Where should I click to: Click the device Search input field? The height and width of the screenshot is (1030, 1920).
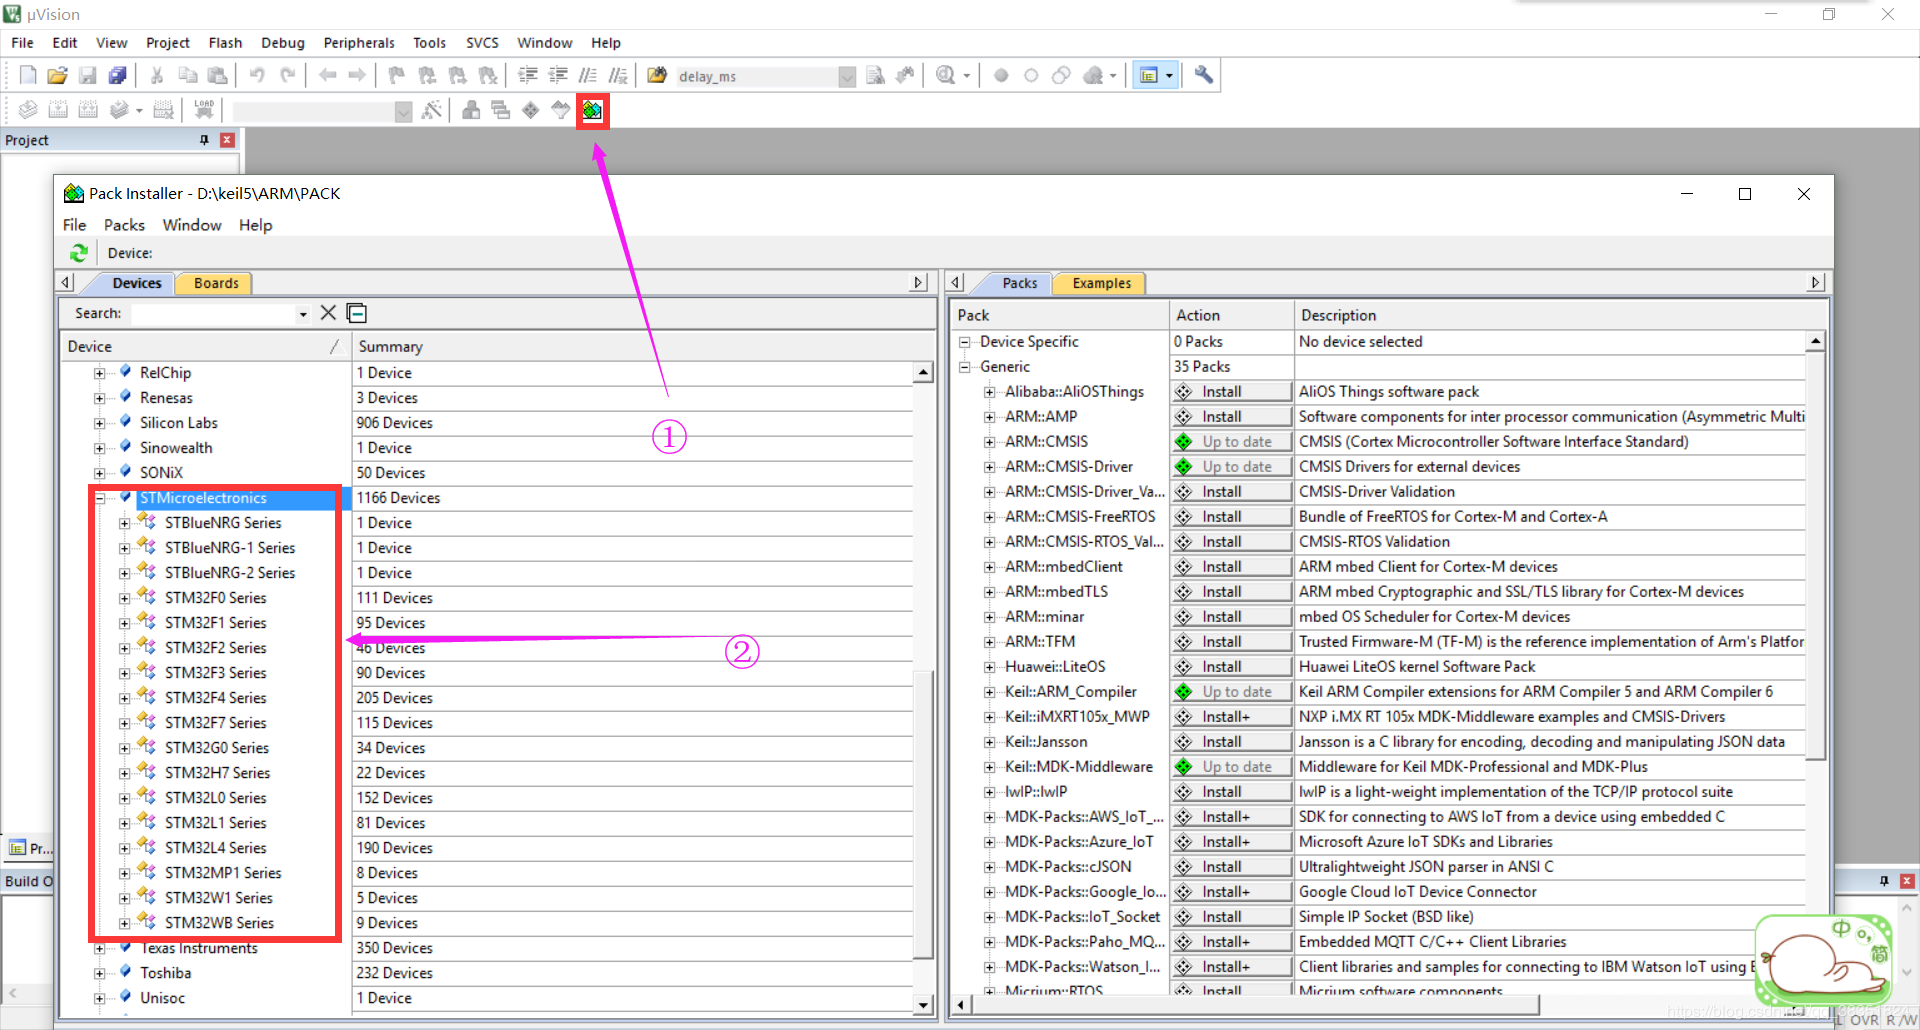click(x=215, y=314)
